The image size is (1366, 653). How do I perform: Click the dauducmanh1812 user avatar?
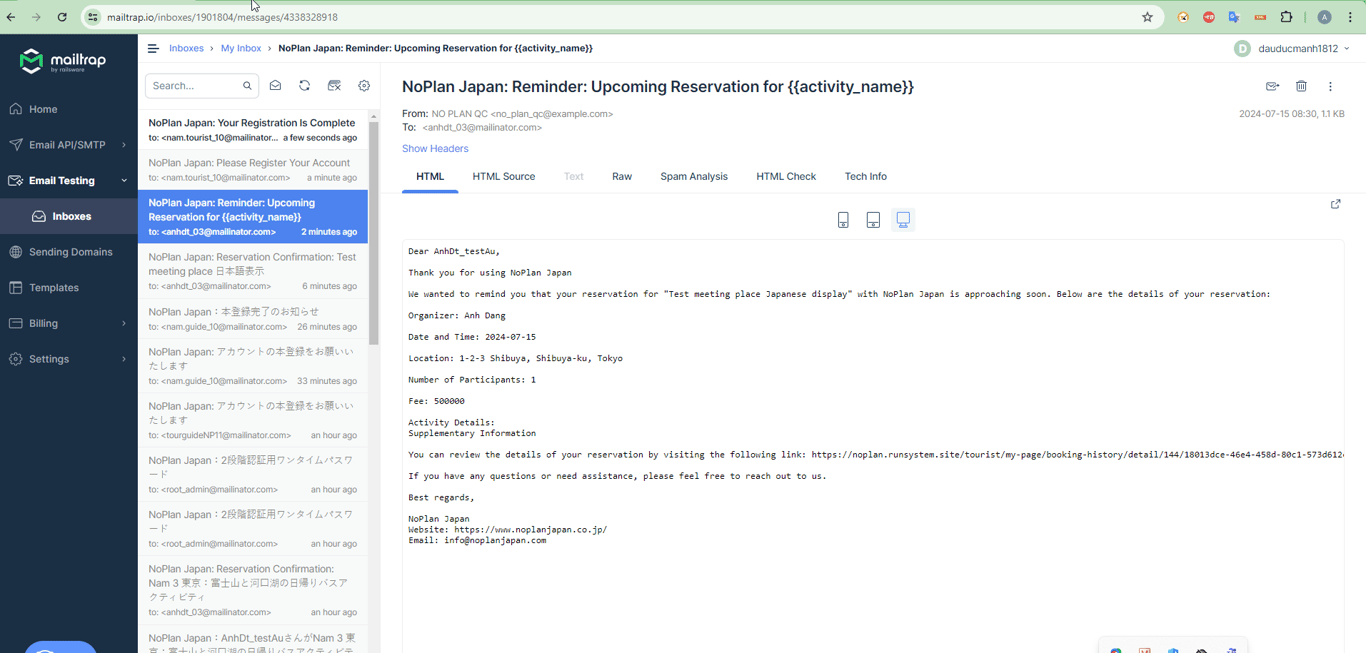click(x=1242, y=48)
